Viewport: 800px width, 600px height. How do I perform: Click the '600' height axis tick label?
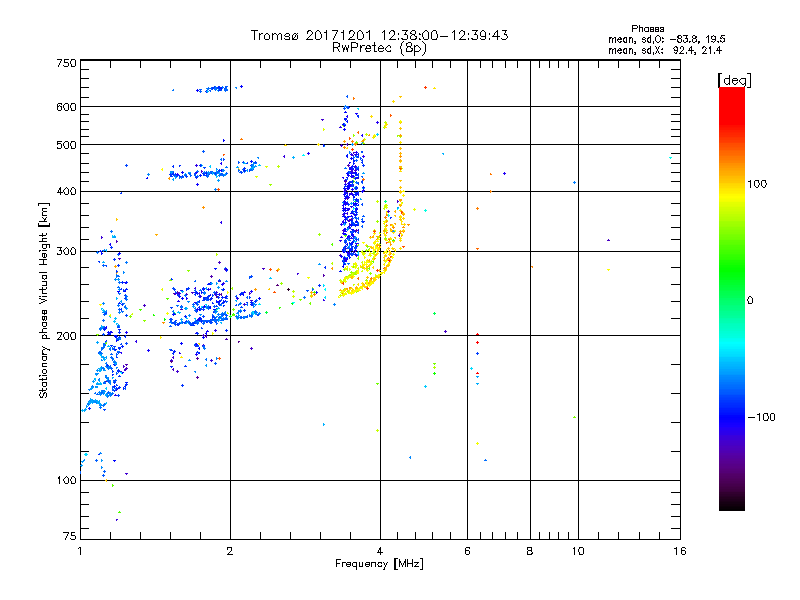pos(66,107)
